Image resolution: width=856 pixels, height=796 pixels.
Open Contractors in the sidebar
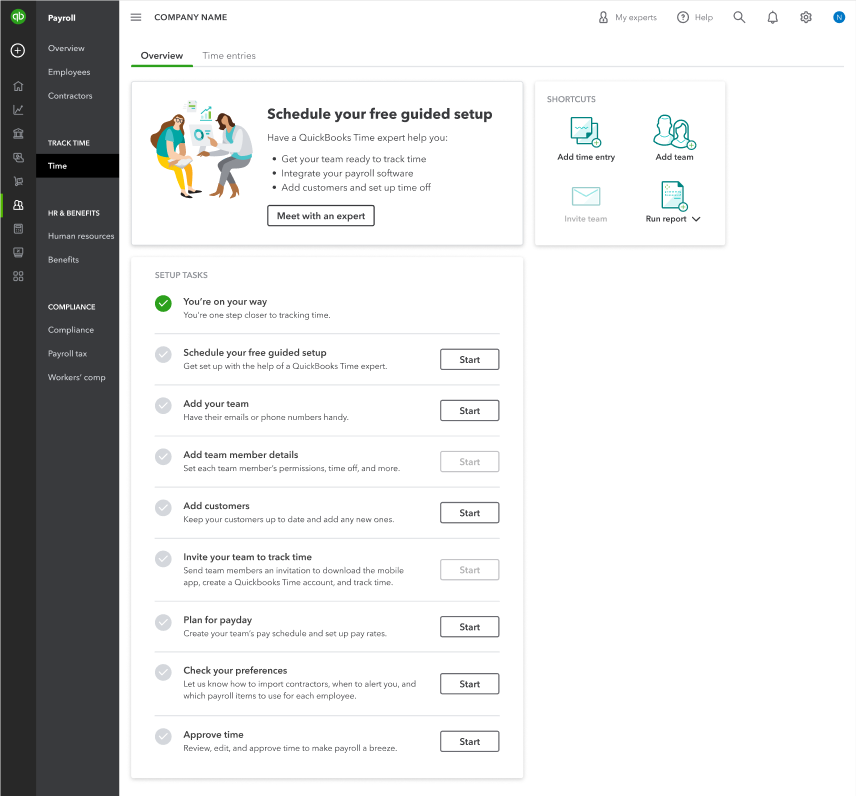[x=70, y=96]
